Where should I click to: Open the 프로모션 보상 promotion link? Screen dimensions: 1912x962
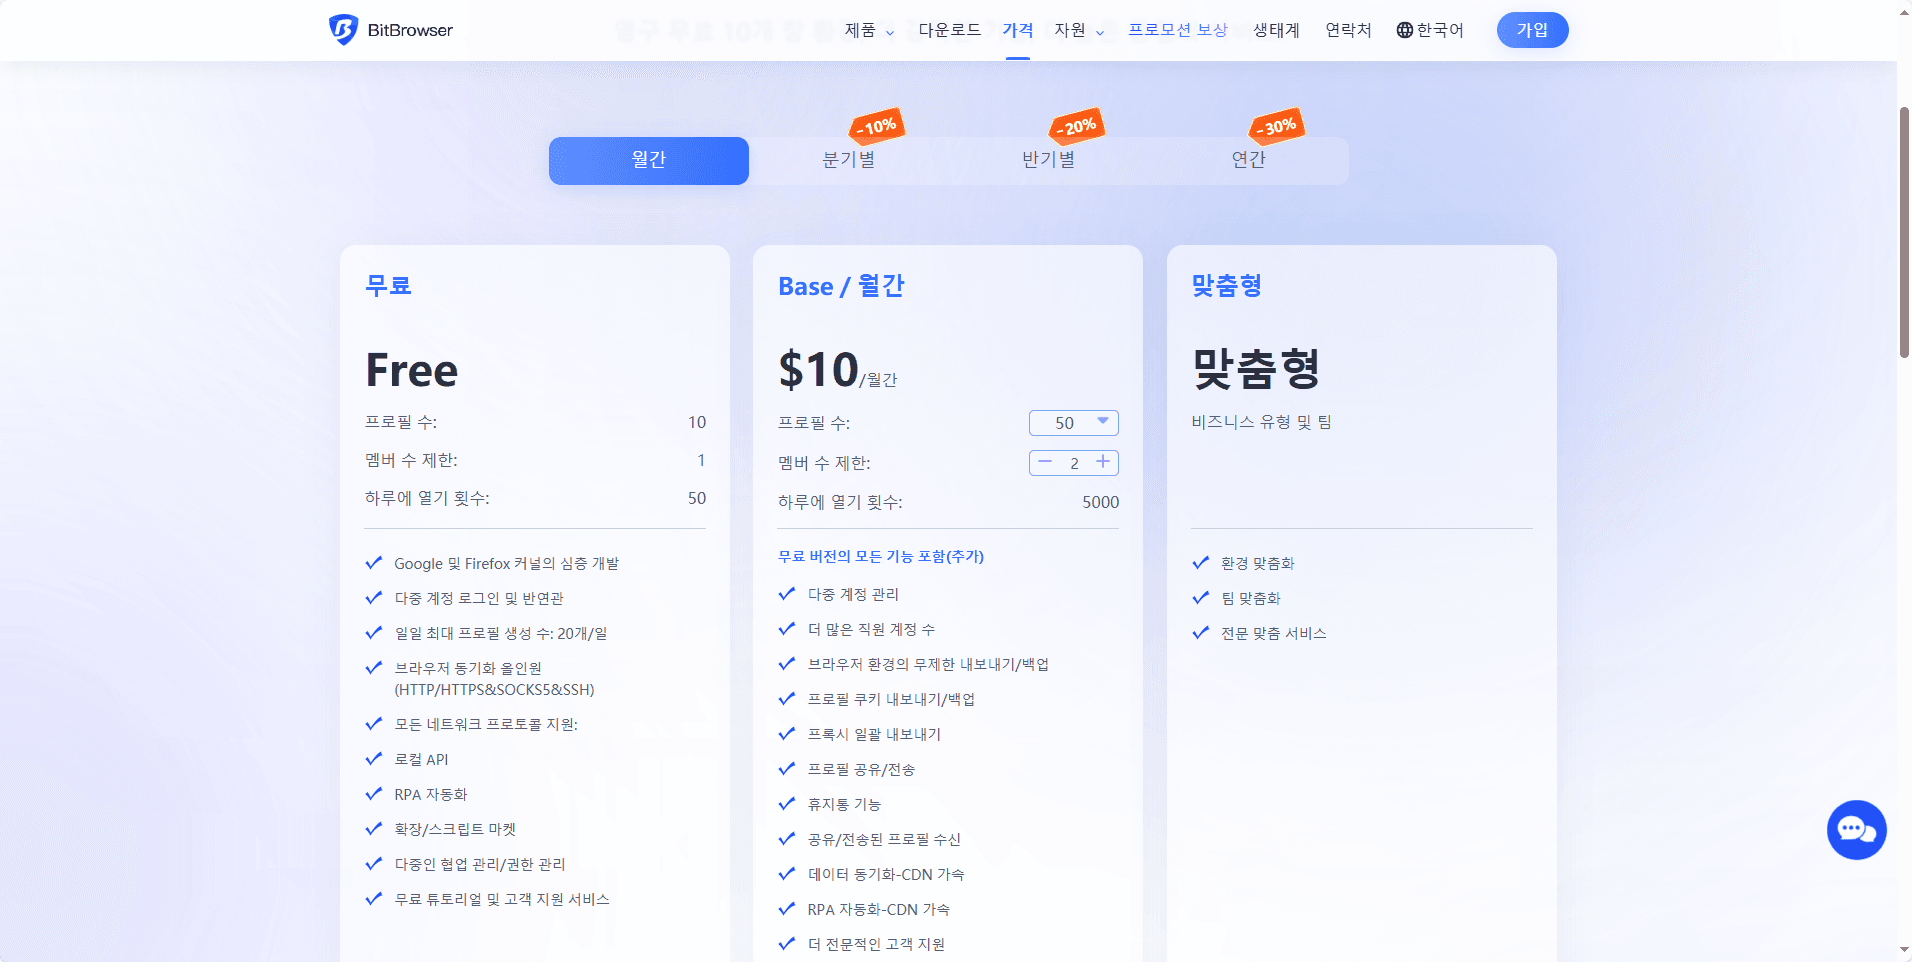(x=1177, y=30)
